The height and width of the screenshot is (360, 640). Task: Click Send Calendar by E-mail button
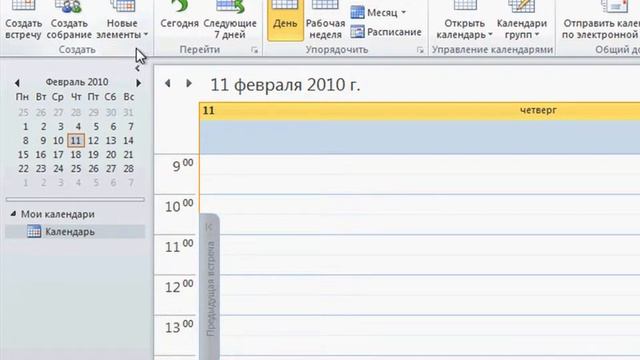pyautogui.click(x=600, y=20)
